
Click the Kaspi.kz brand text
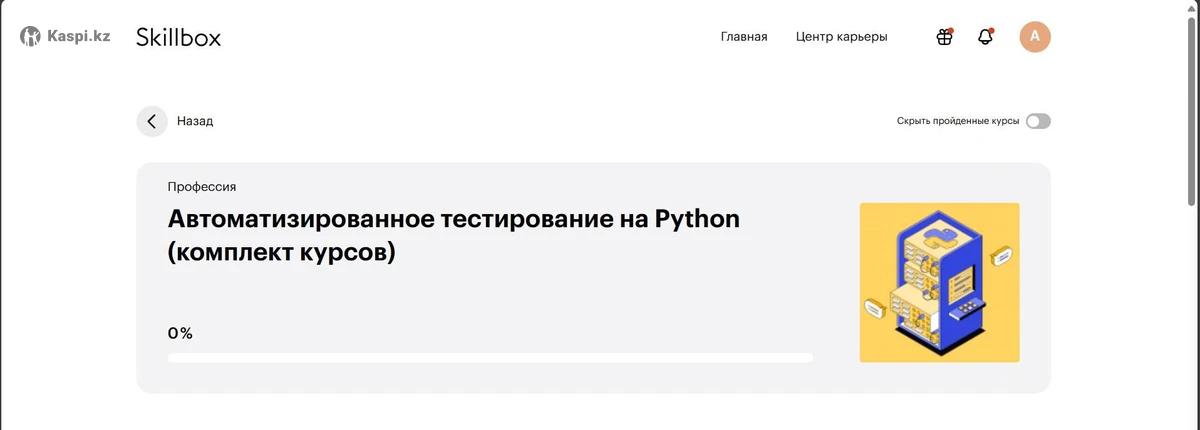[x=79, y=37]
